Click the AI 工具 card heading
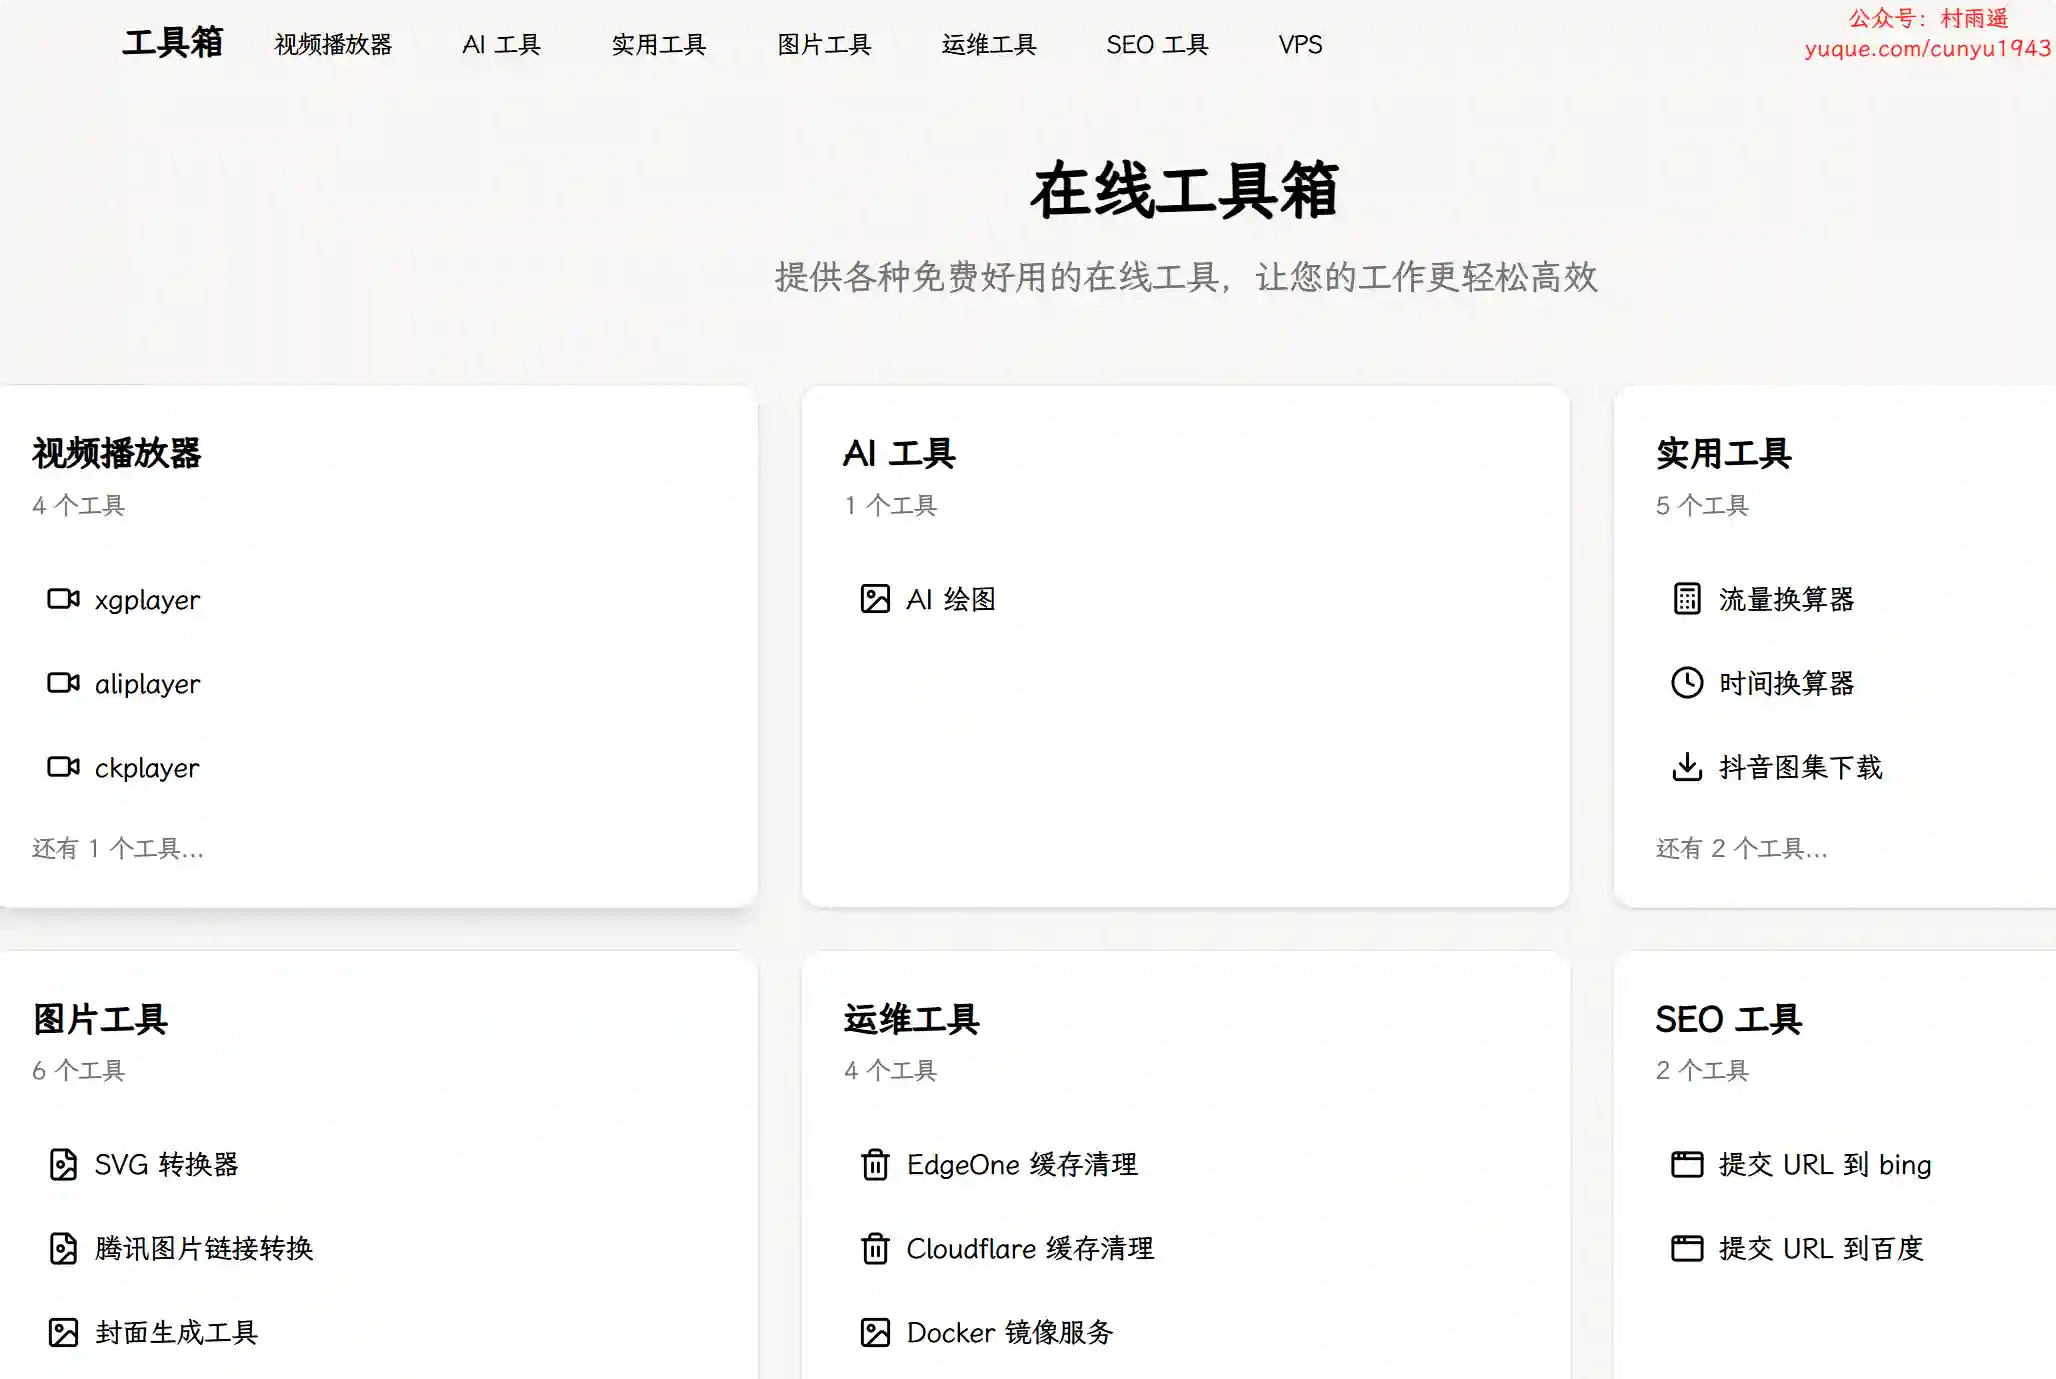The height and width of the screenshot is (1379, 2056). coord(899,453)
